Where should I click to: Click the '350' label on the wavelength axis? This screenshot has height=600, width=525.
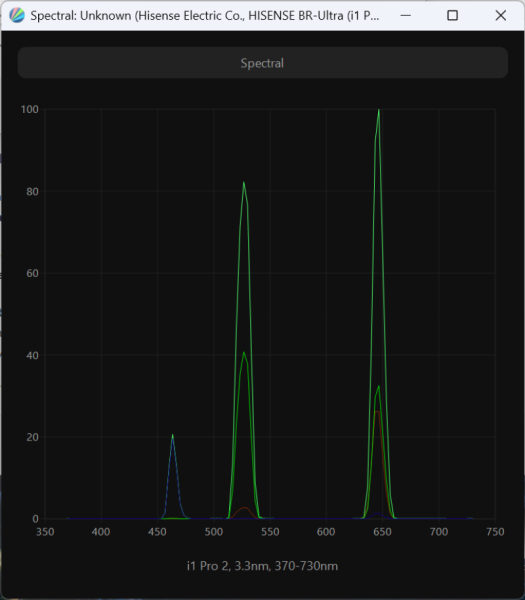click(x=45, y=532)
